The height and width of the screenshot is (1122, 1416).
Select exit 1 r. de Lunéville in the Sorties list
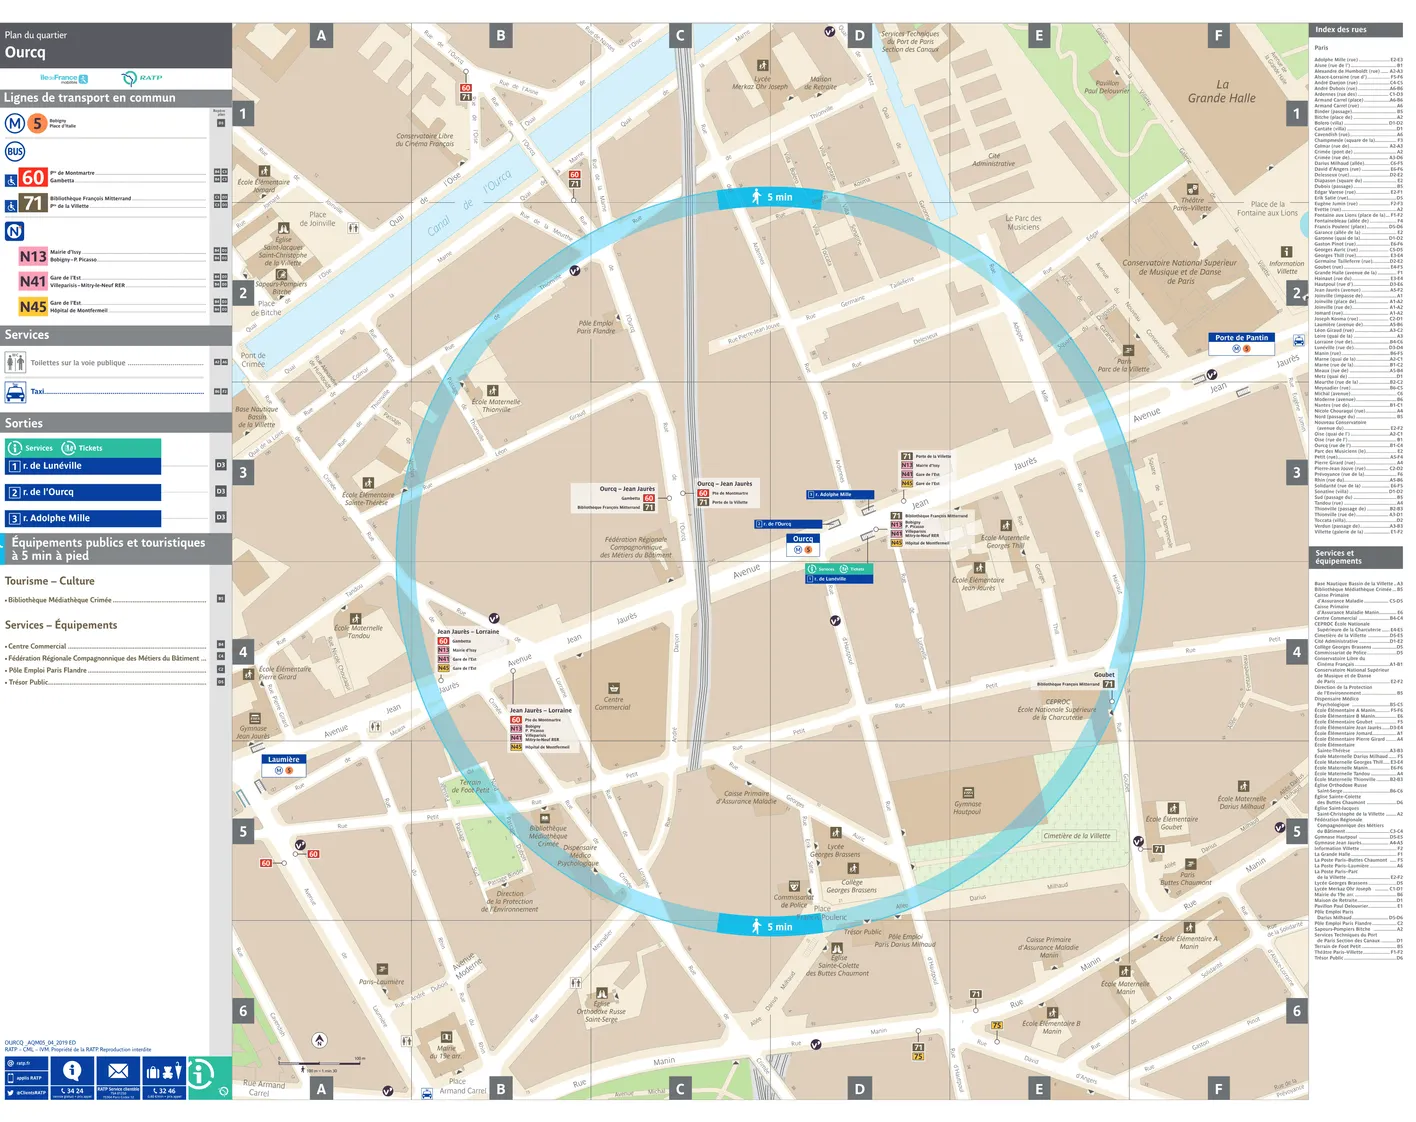(84, 466)
